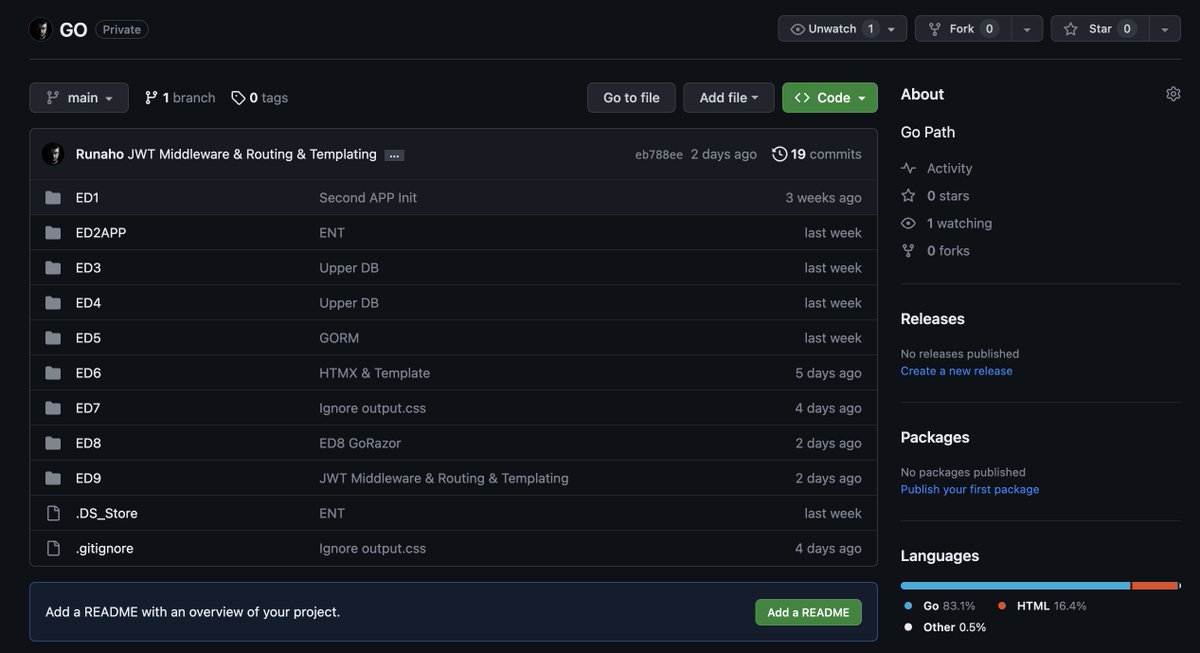Click the HTML 16.4% language entry
1200x653 pixels.
click(x=1041, y=606)
